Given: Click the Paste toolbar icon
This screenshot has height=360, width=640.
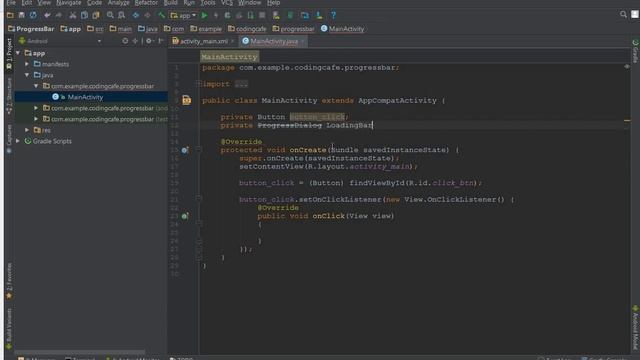Looking at the screenshot, I should point(96,16).
